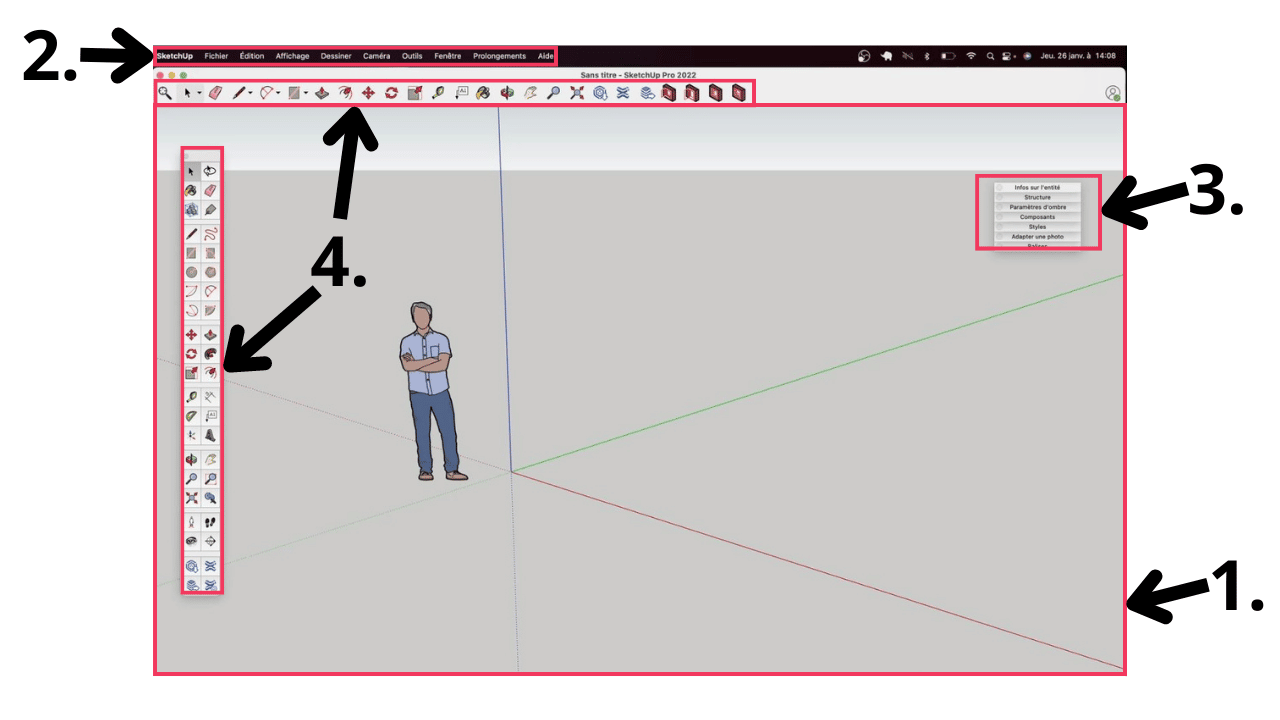Click Zoom Extents in top toolbar
The height and width of the screenshot is (720, 1280).
click(577, 93)
